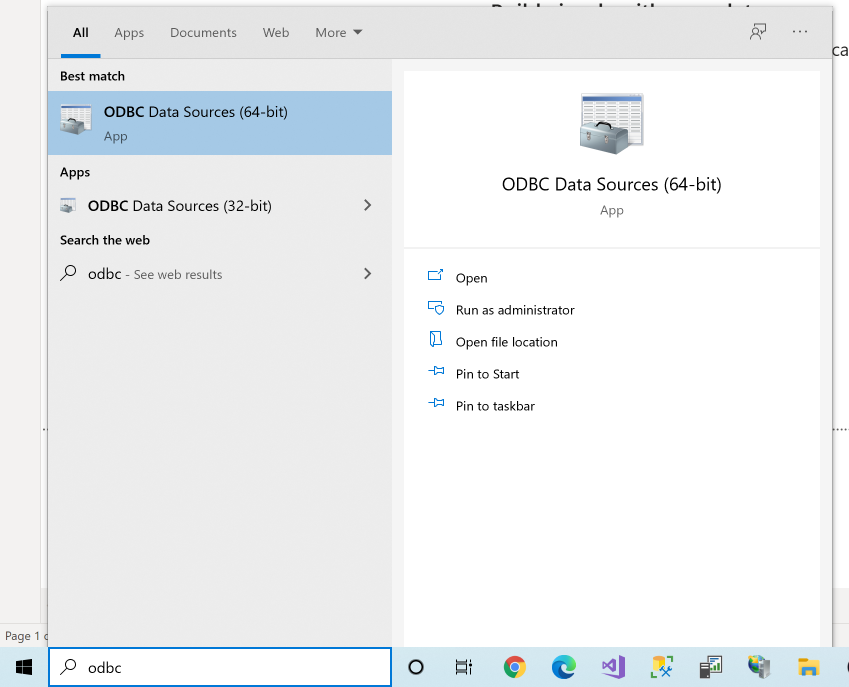849x687 pixels.
Task: Open ODBC Data Sources (64-bit) best match
Action: (219, 123)
